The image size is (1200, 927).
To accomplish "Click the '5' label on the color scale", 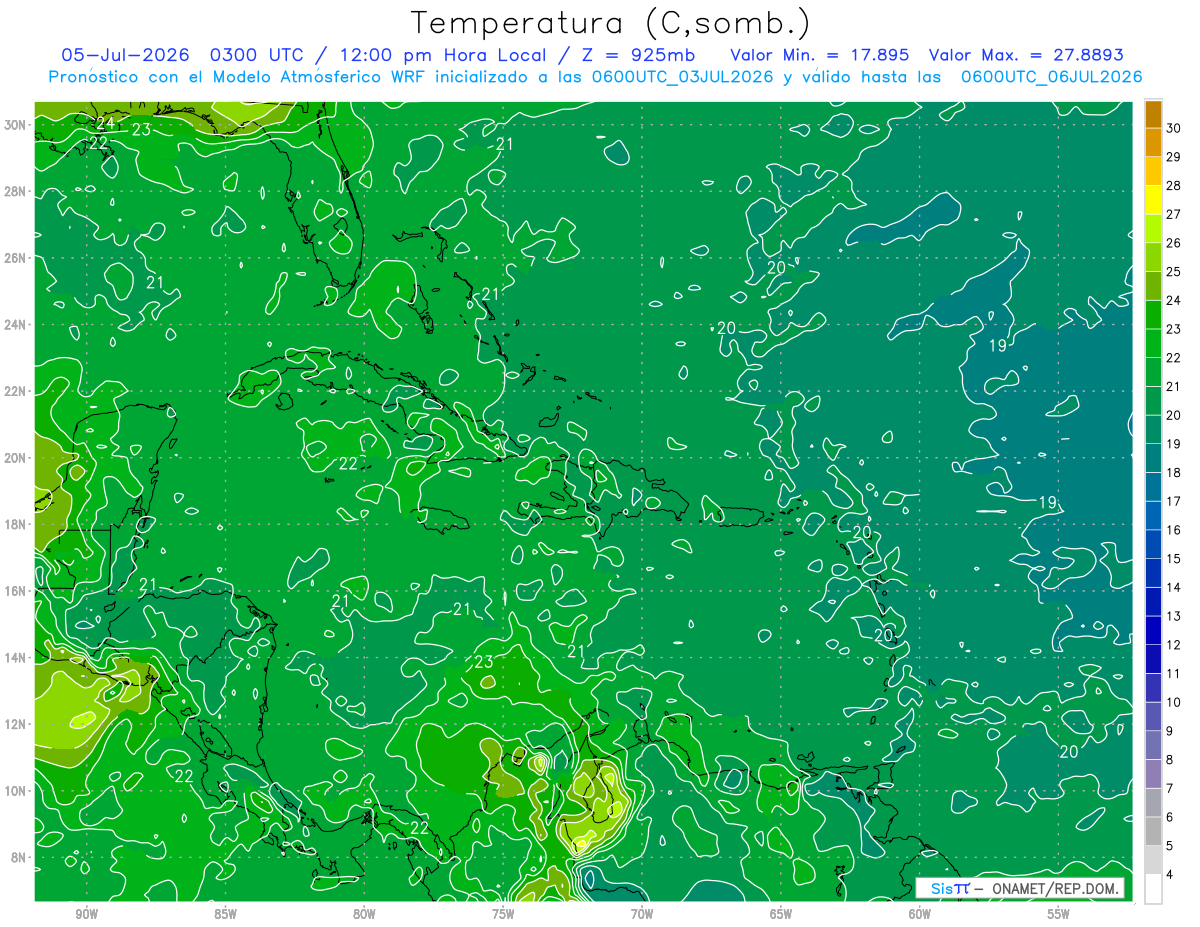I will tap(1170, 846).
